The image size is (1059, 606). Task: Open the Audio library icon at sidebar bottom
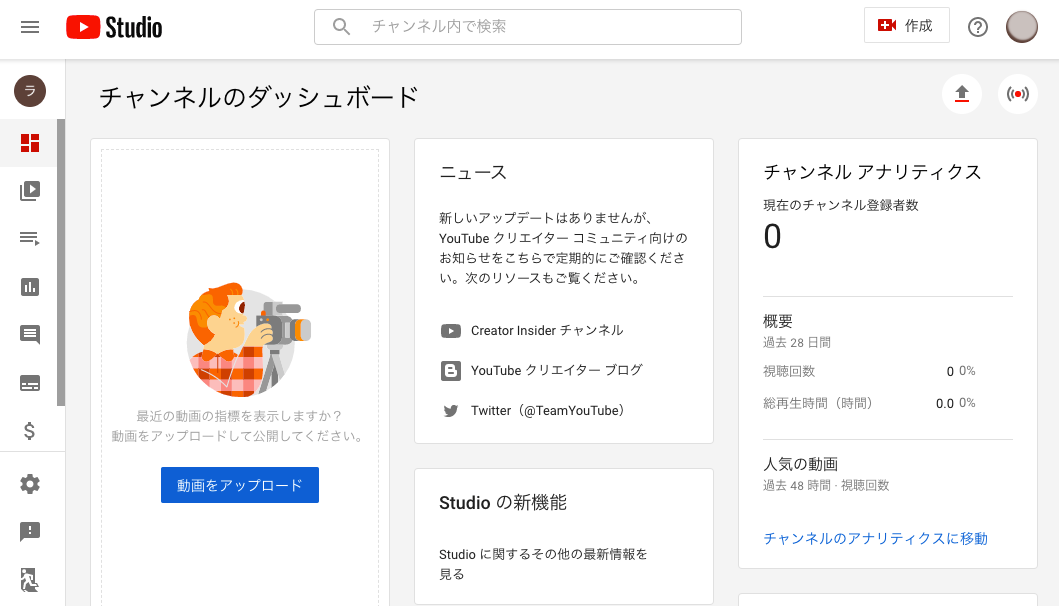(30, 580)
